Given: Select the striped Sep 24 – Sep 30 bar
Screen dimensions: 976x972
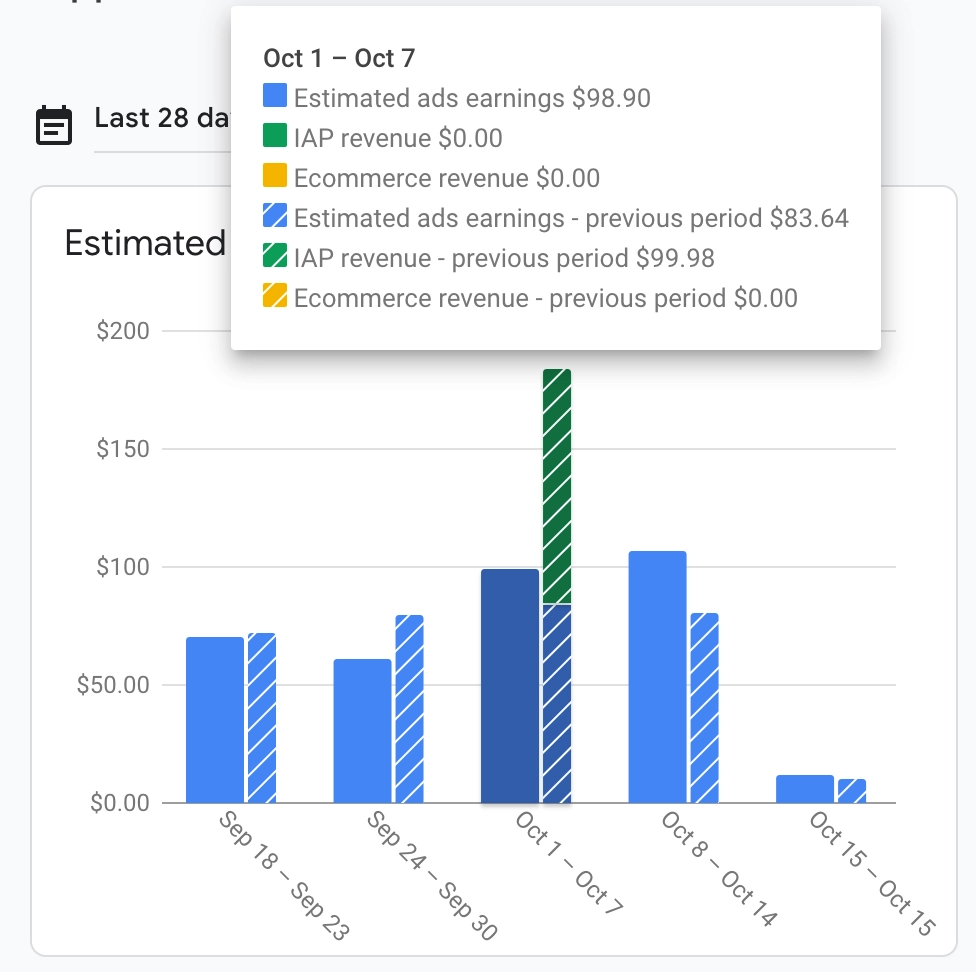Looking at the screenshot, I should tap(409, 709).
